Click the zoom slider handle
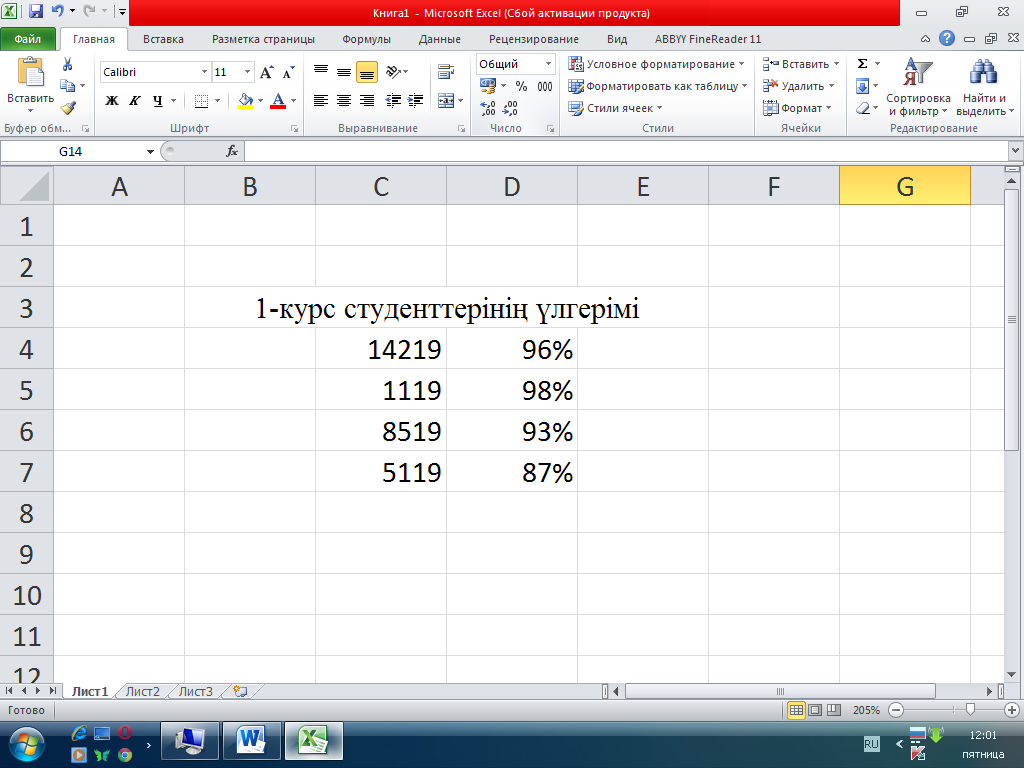Screen dimensions: 1024x768 [x=970, y=710]
